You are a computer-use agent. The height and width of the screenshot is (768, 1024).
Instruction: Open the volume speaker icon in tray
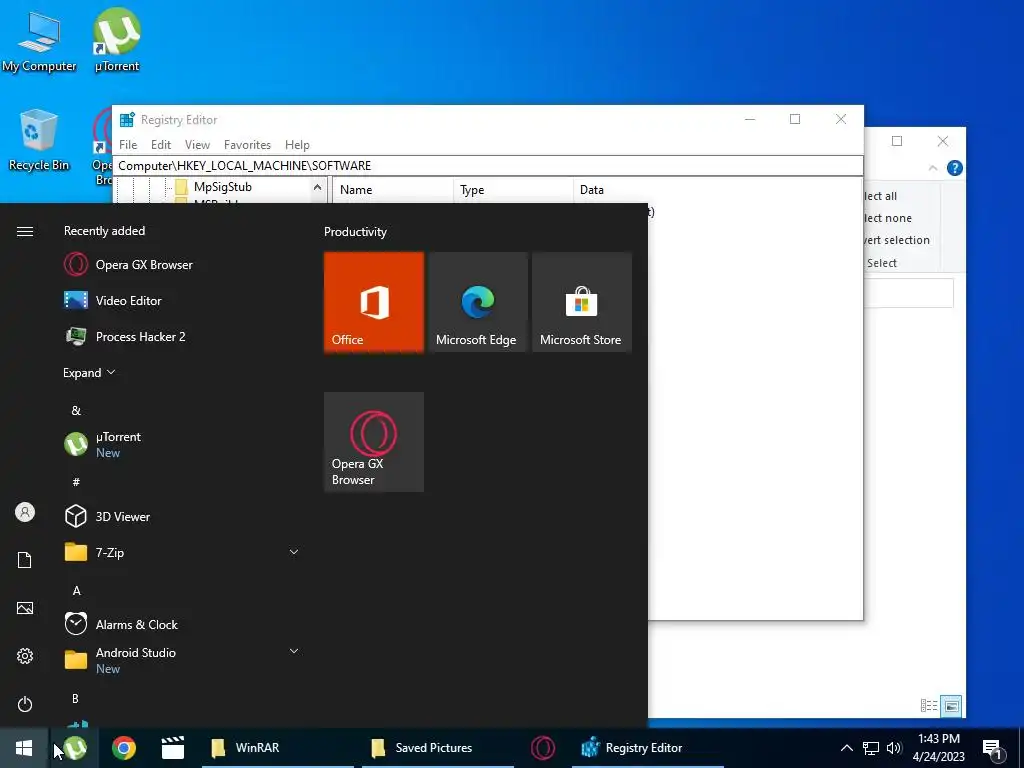click(x=894, y=748)
